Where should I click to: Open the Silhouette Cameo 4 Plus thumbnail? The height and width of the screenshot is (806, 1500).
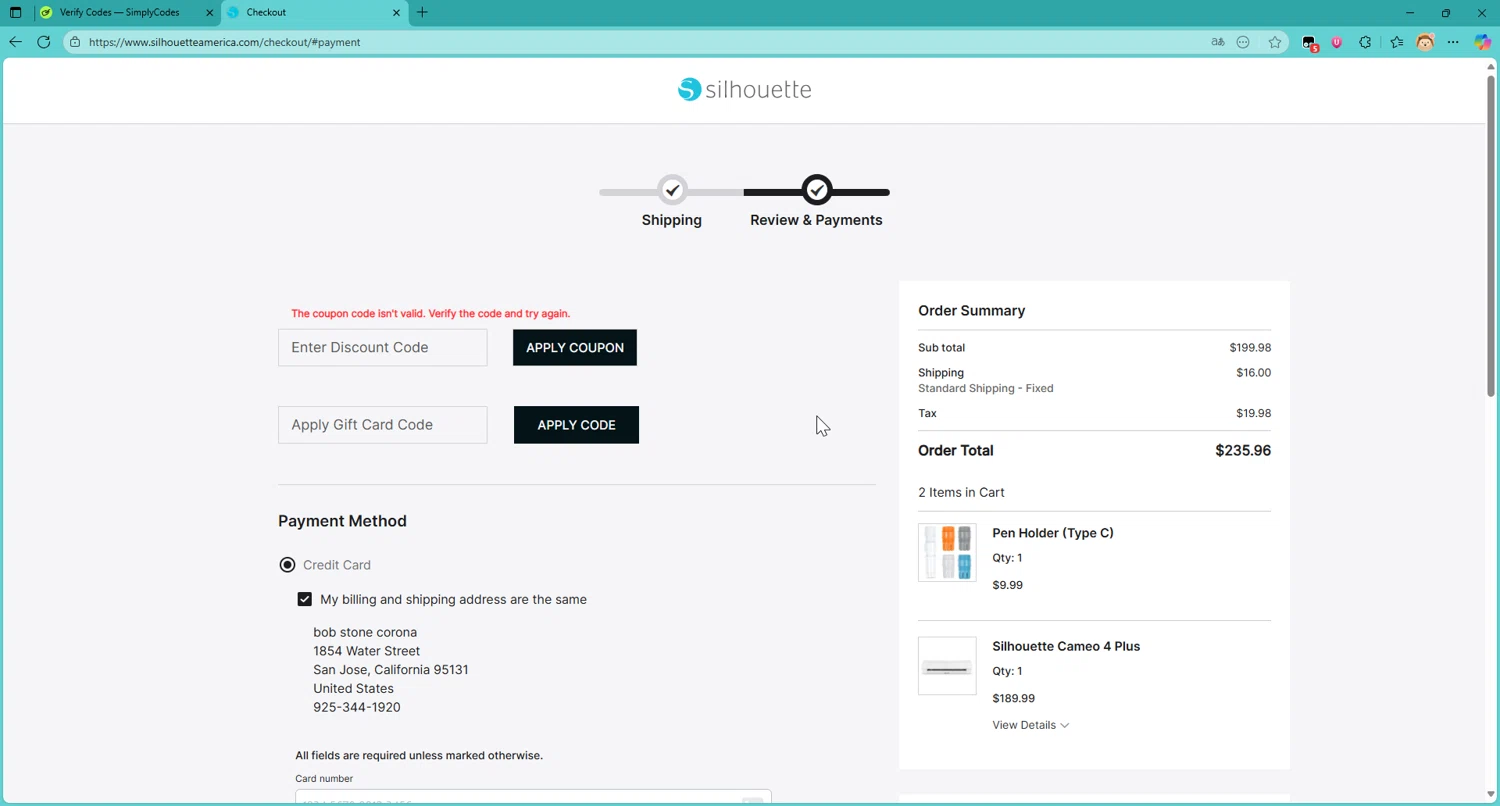click(x=947, y=666)
